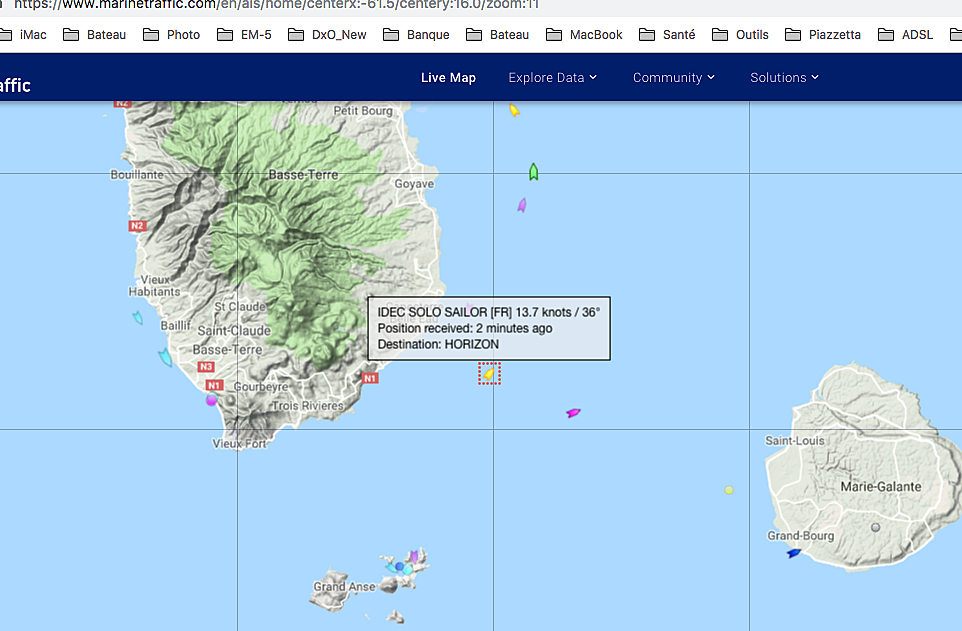The width and height of the screenshot is (962, 631).
Task: Select the green vessel near Goyave
Action: tap(533, 172)
